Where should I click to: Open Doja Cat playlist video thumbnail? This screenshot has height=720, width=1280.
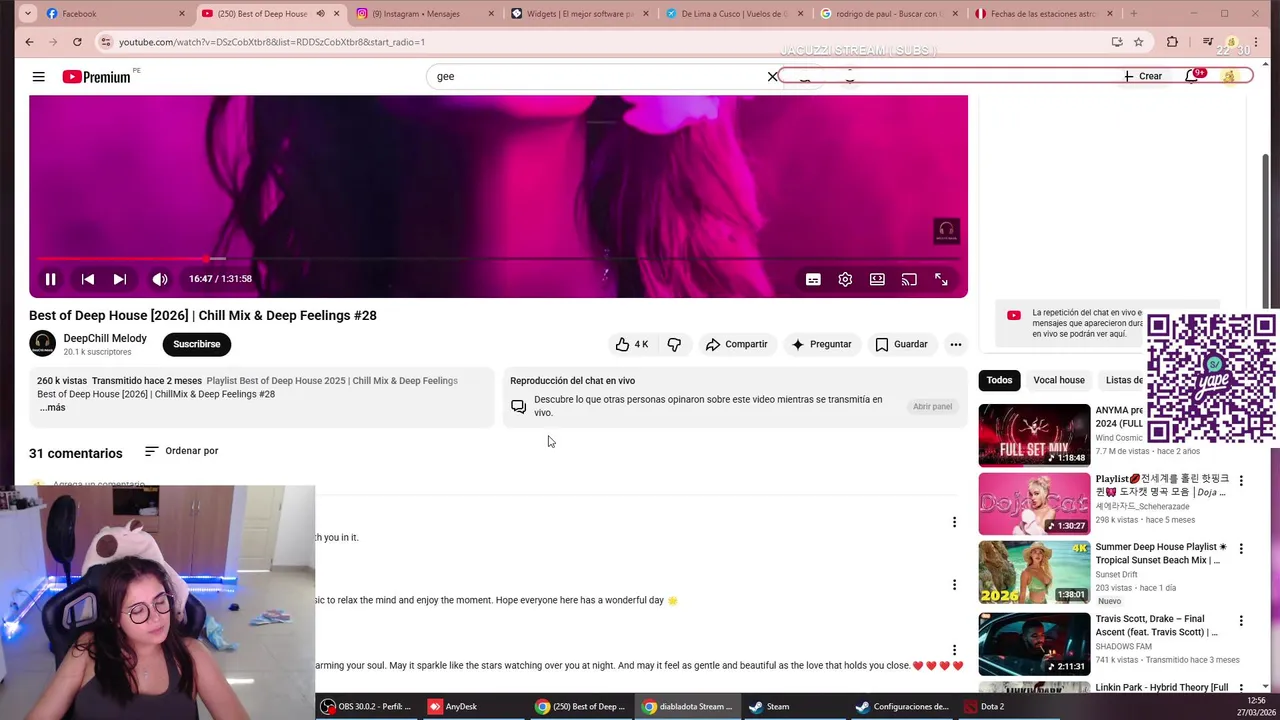coord(1034,504)
